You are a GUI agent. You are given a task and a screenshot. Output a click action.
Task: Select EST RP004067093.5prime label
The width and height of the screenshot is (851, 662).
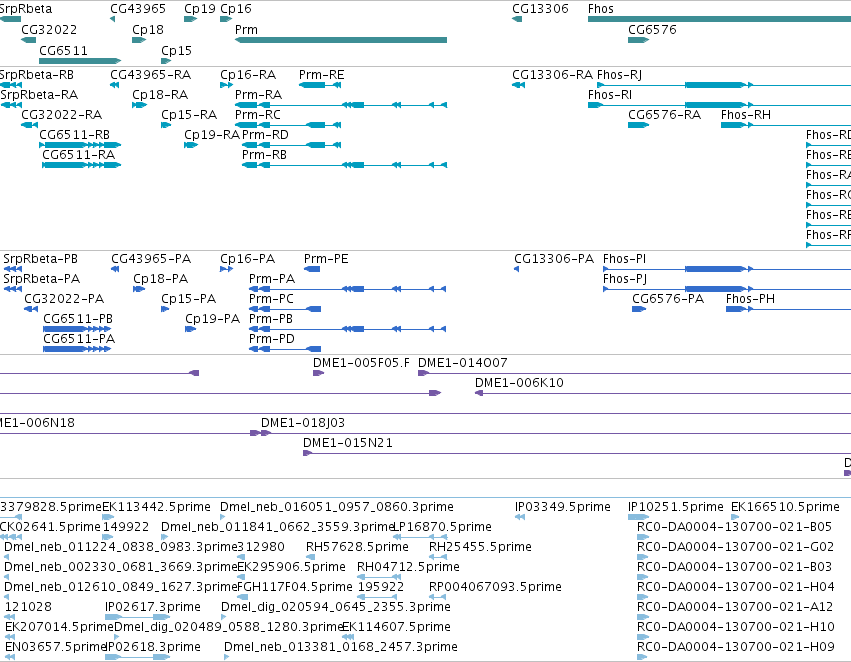(495, 588)
